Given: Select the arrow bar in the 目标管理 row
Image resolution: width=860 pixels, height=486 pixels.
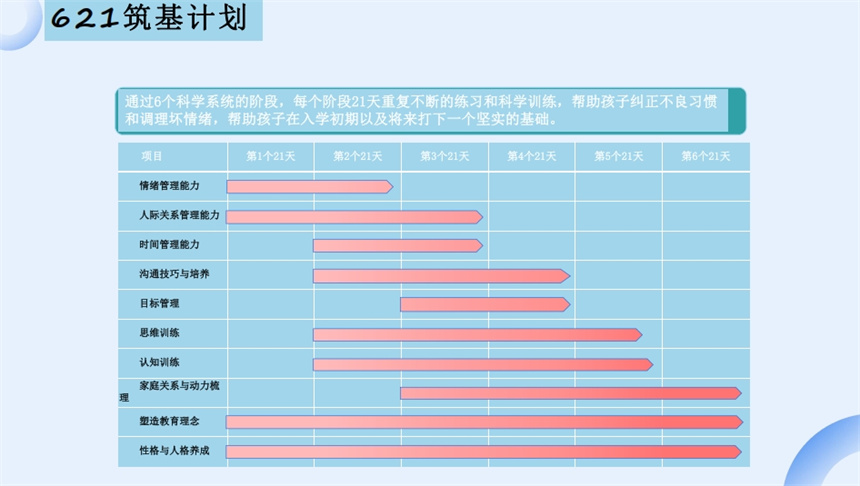Looking at the screenshot, I should tap(485, 304).
